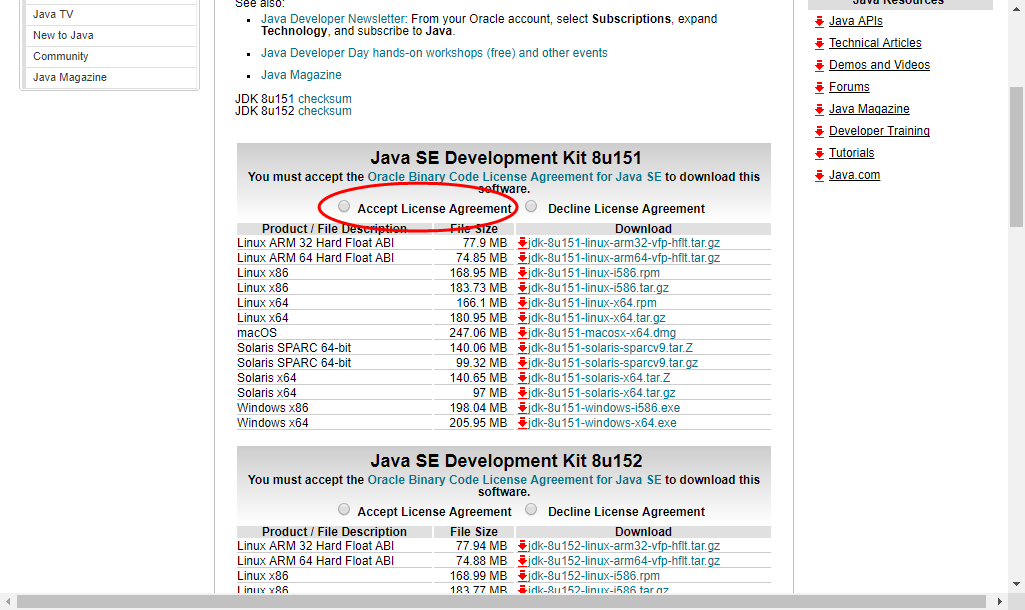Open Java Magazine link in See also list
Screen dimensions: 1025x610
coord(301,75)
